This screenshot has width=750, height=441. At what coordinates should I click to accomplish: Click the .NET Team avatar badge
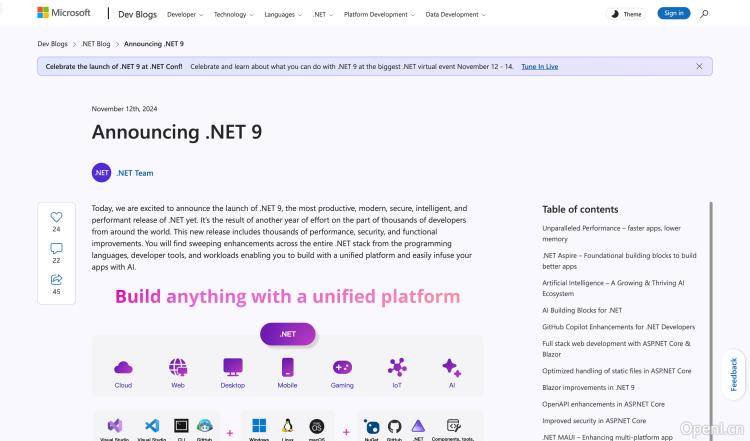click(x=101, y=173)
